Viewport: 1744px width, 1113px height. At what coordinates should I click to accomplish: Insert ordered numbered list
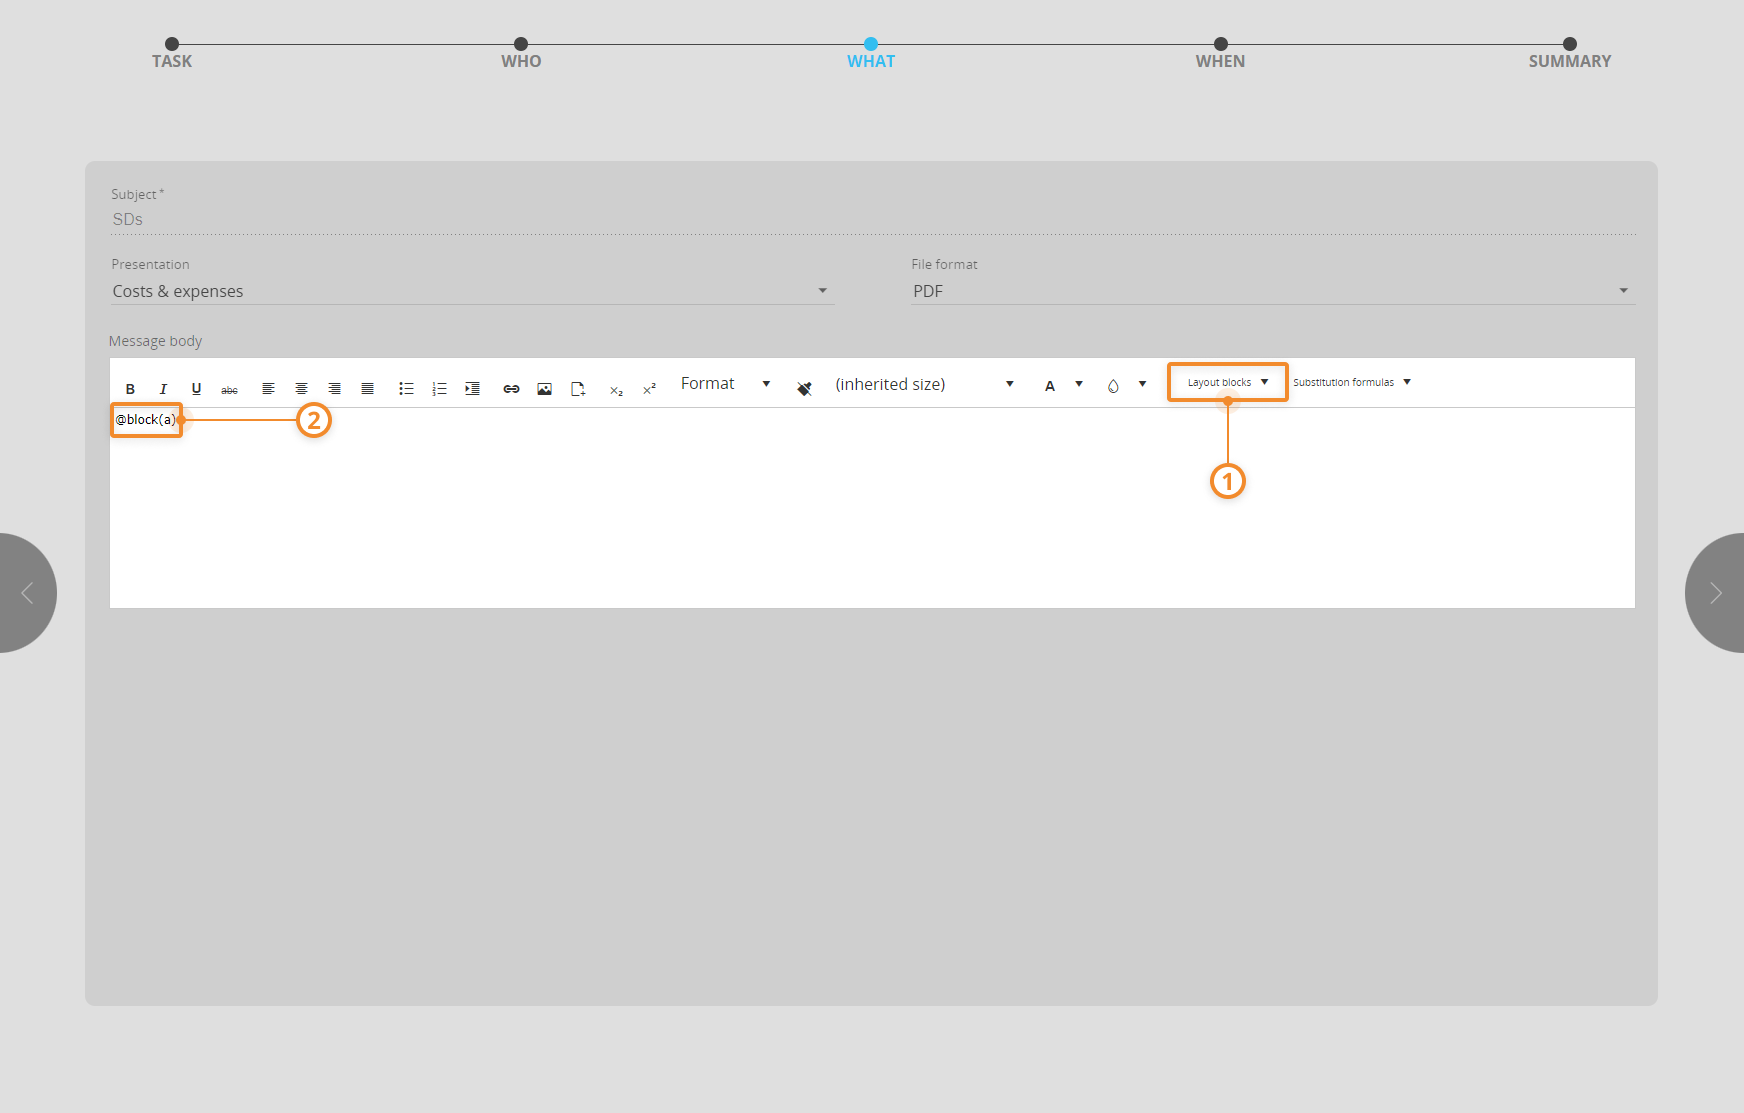click(x=439, y=389)
